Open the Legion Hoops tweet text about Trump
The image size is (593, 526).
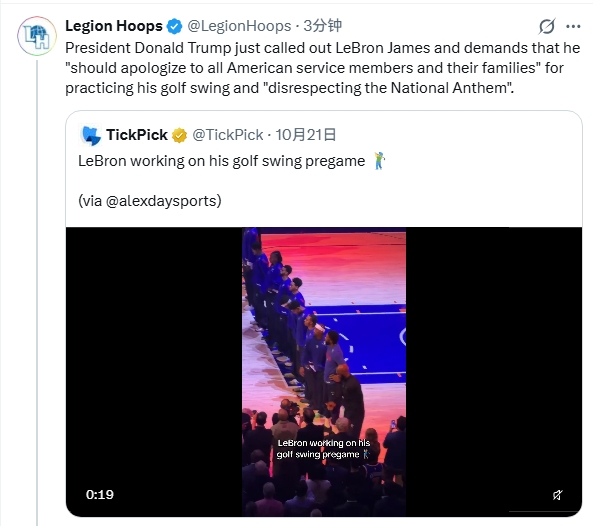pyautogui.click(x=323, y=68)
